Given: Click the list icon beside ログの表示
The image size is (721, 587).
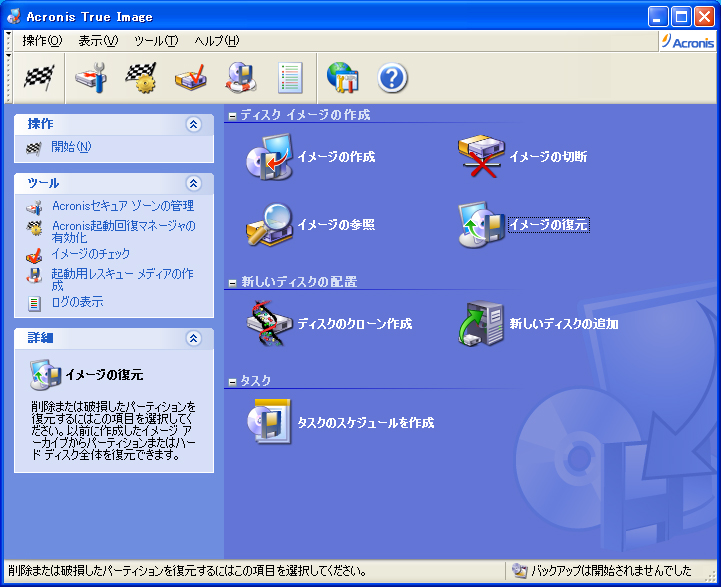Looking at the screenshot, I should [34, 303].
